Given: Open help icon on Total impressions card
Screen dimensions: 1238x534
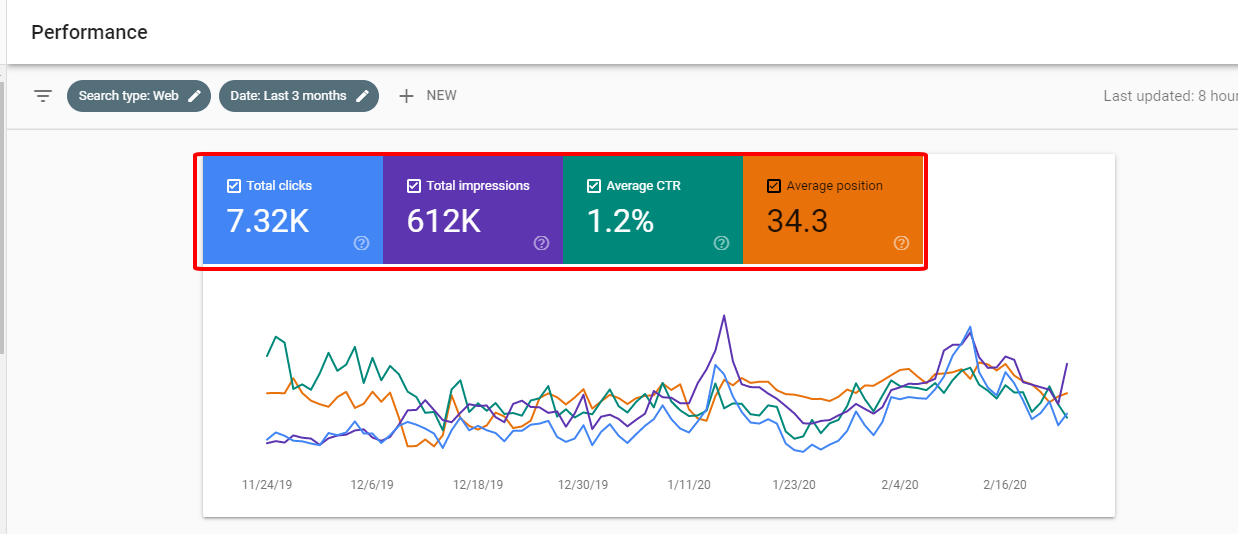Looking at the screenshot, I should pyautogui.click(x=541, y=243).
